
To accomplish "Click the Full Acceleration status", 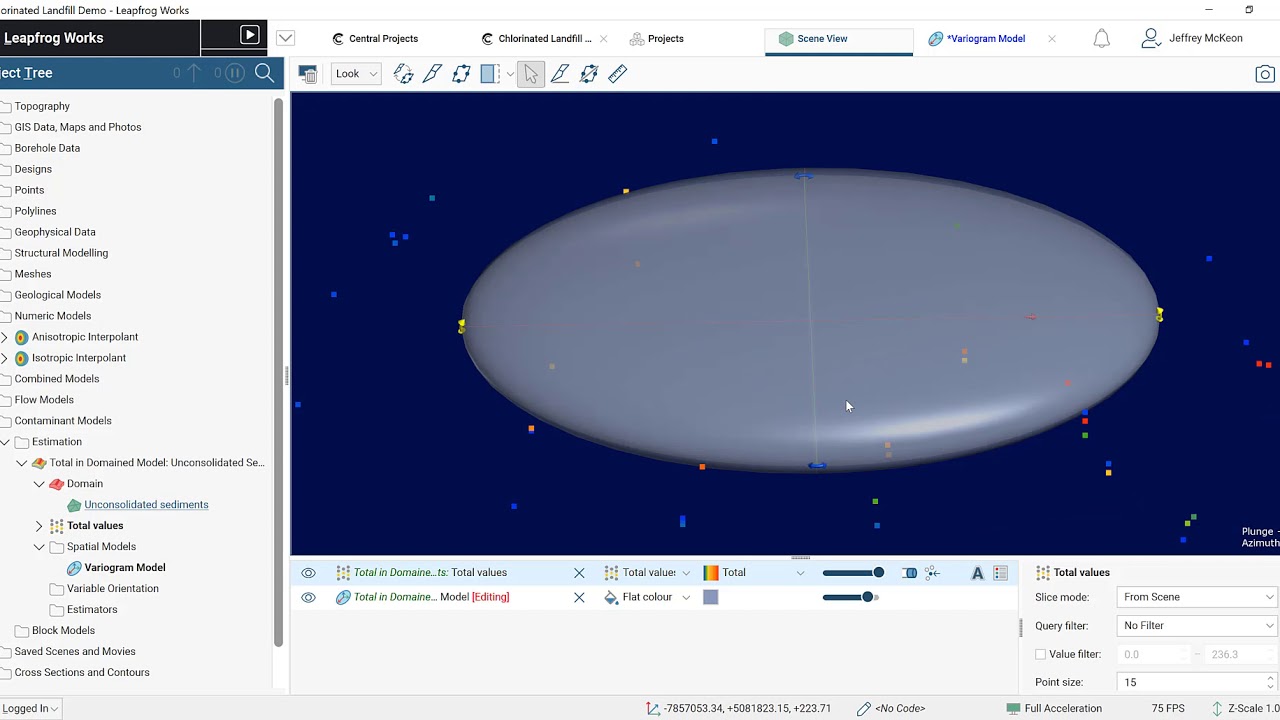I will click(x=1054, y=708).
